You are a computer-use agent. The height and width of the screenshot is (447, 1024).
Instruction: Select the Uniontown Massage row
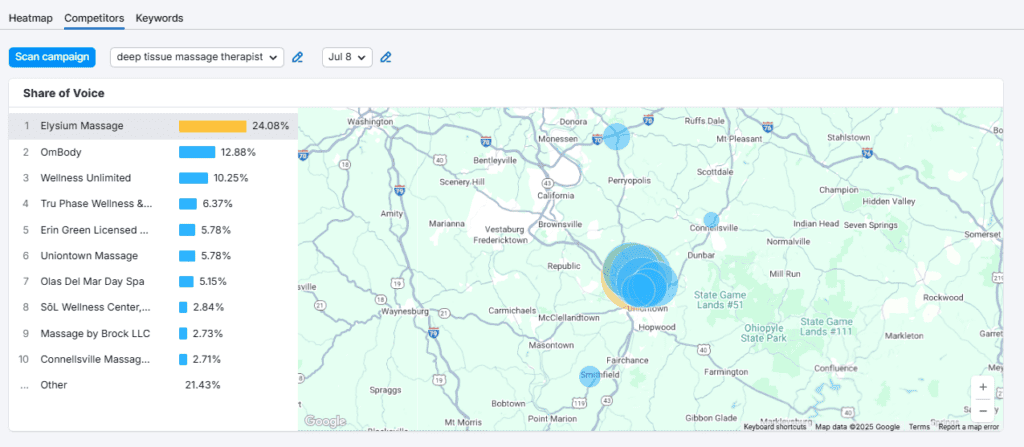click(153, 256)
